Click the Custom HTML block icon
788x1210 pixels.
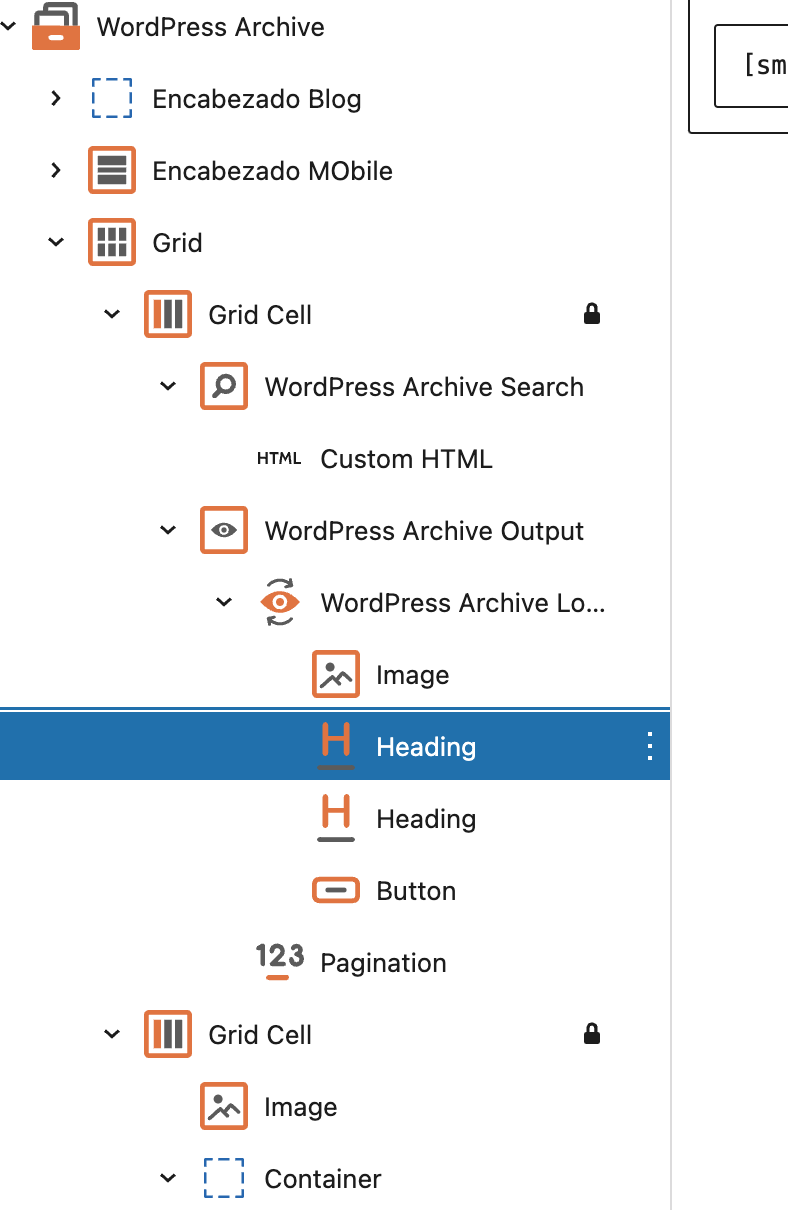(279, 459)
